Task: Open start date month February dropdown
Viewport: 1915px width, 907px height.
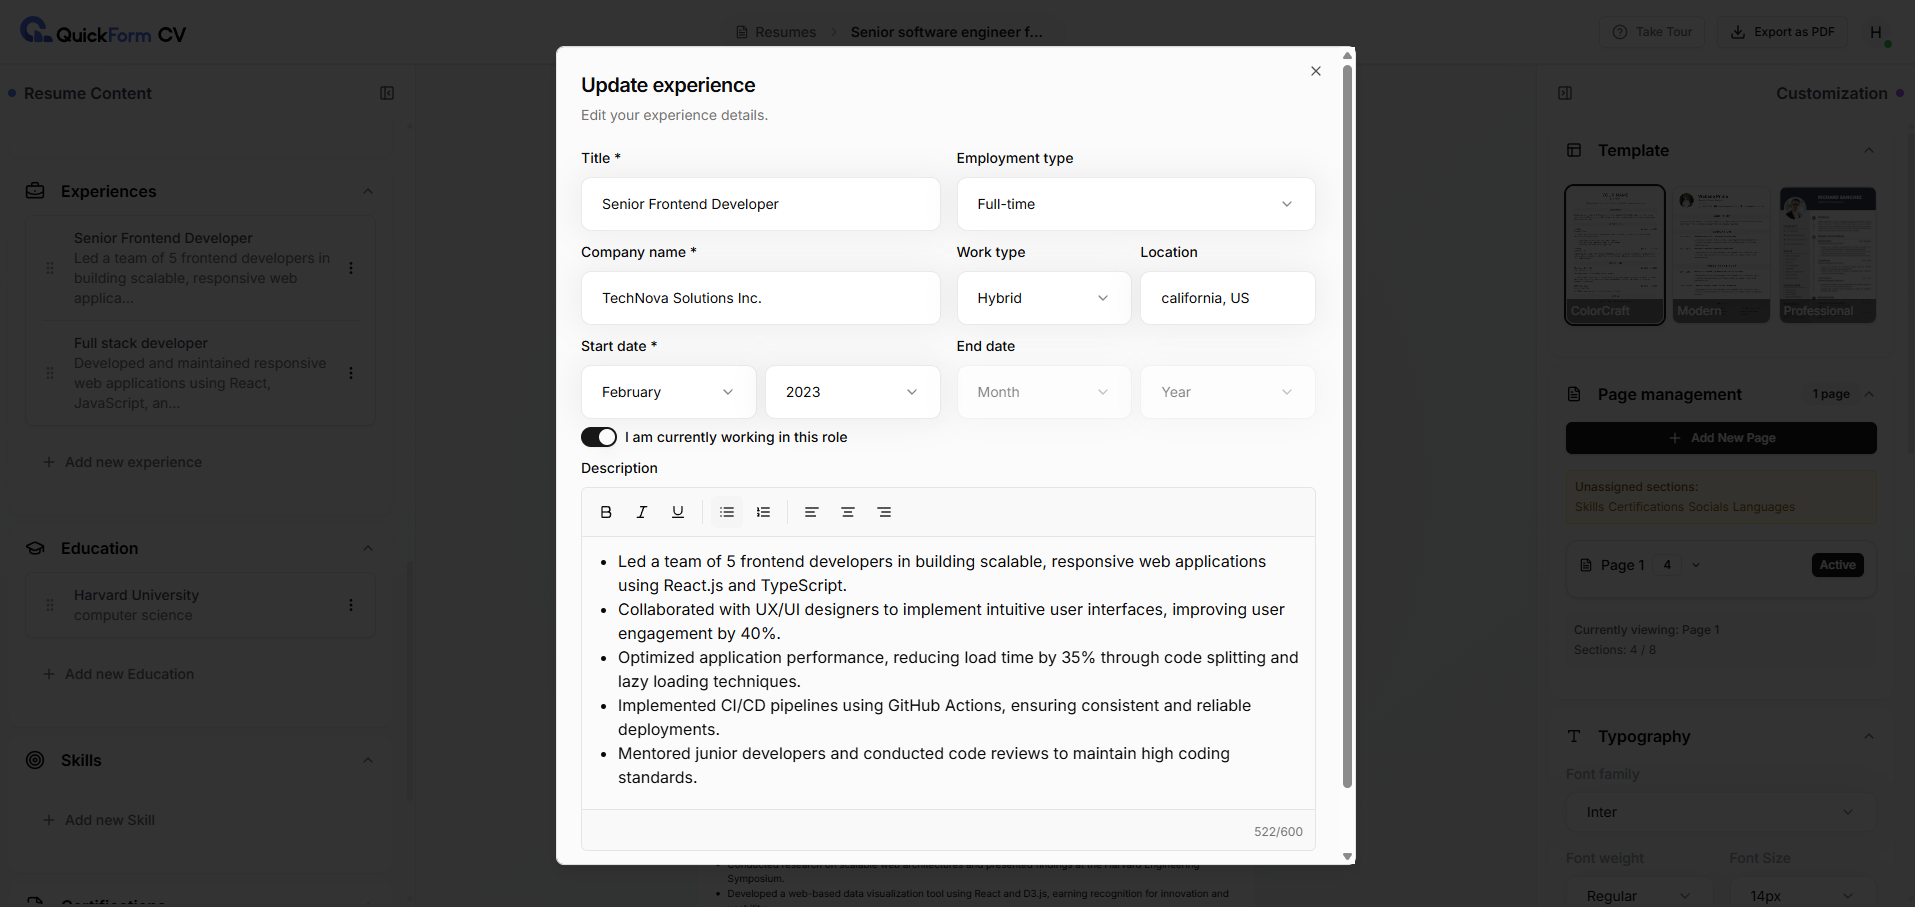Action: point(668,392)
